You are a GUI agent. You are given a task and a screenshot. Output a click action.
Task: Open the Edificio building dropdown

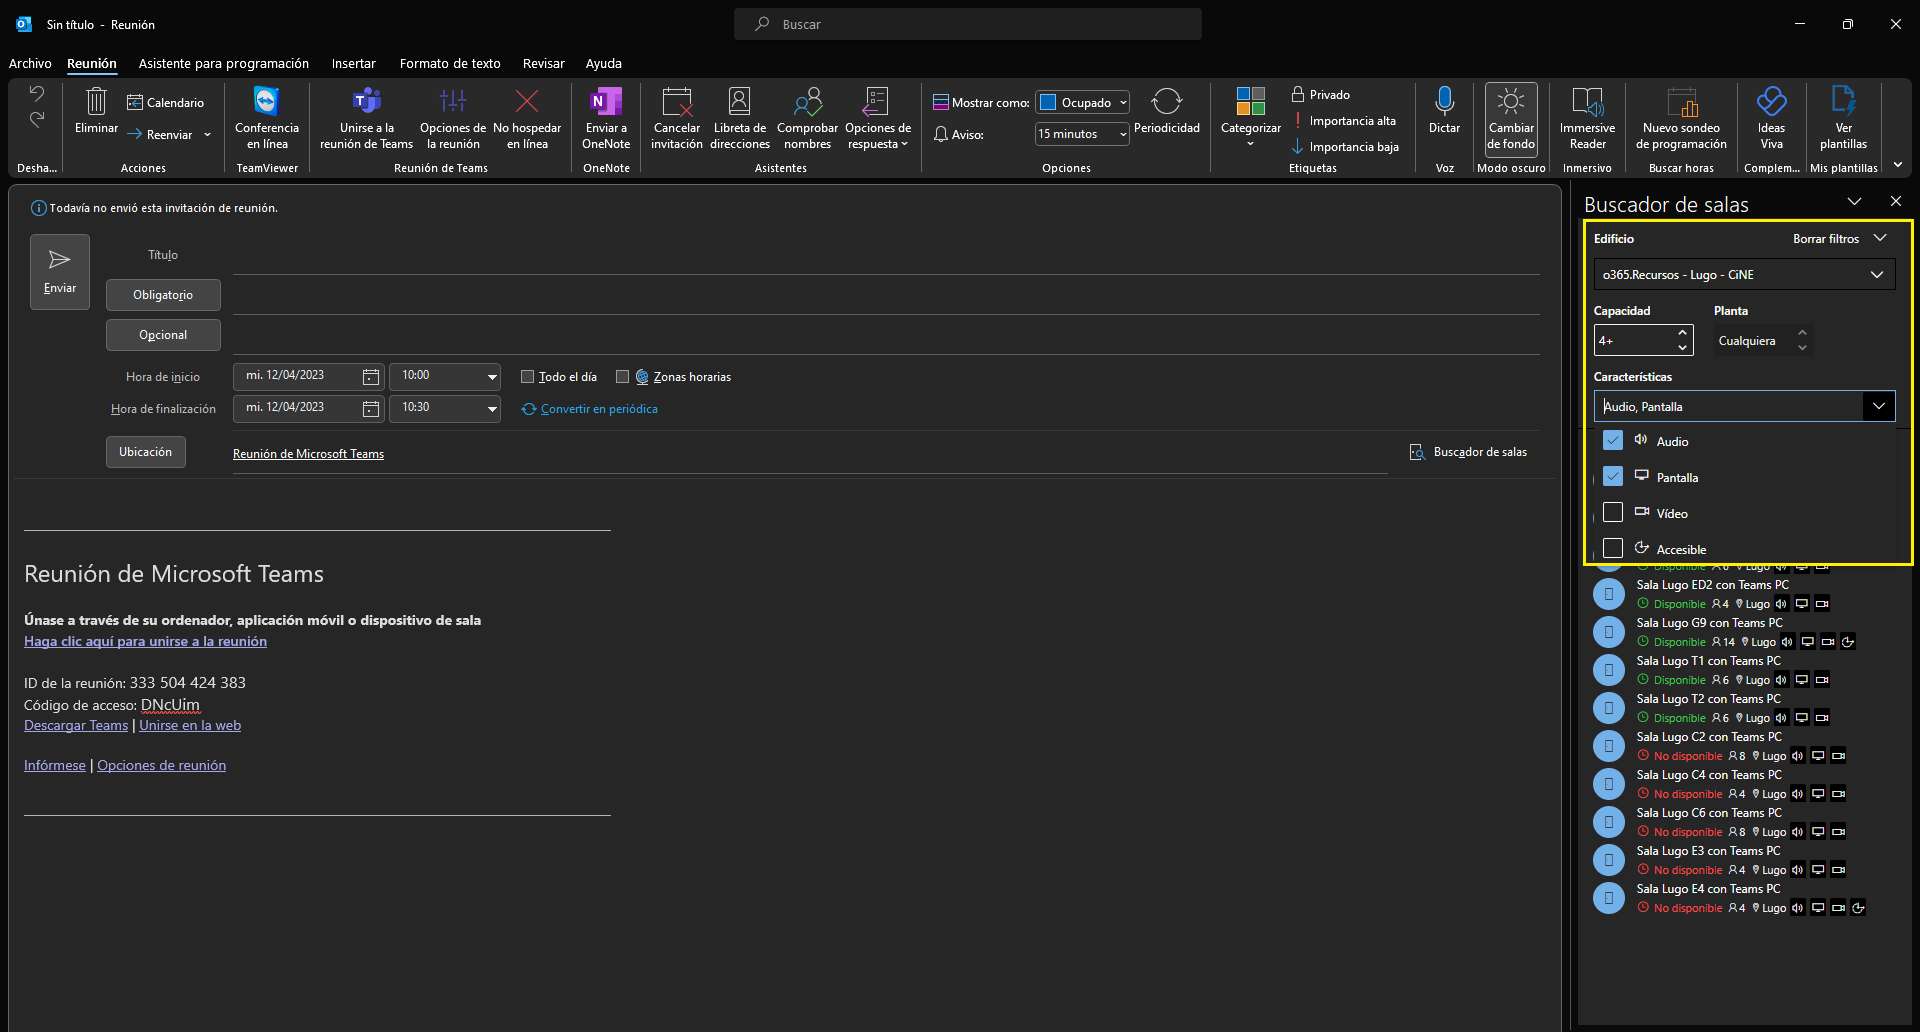[1744, 274]
